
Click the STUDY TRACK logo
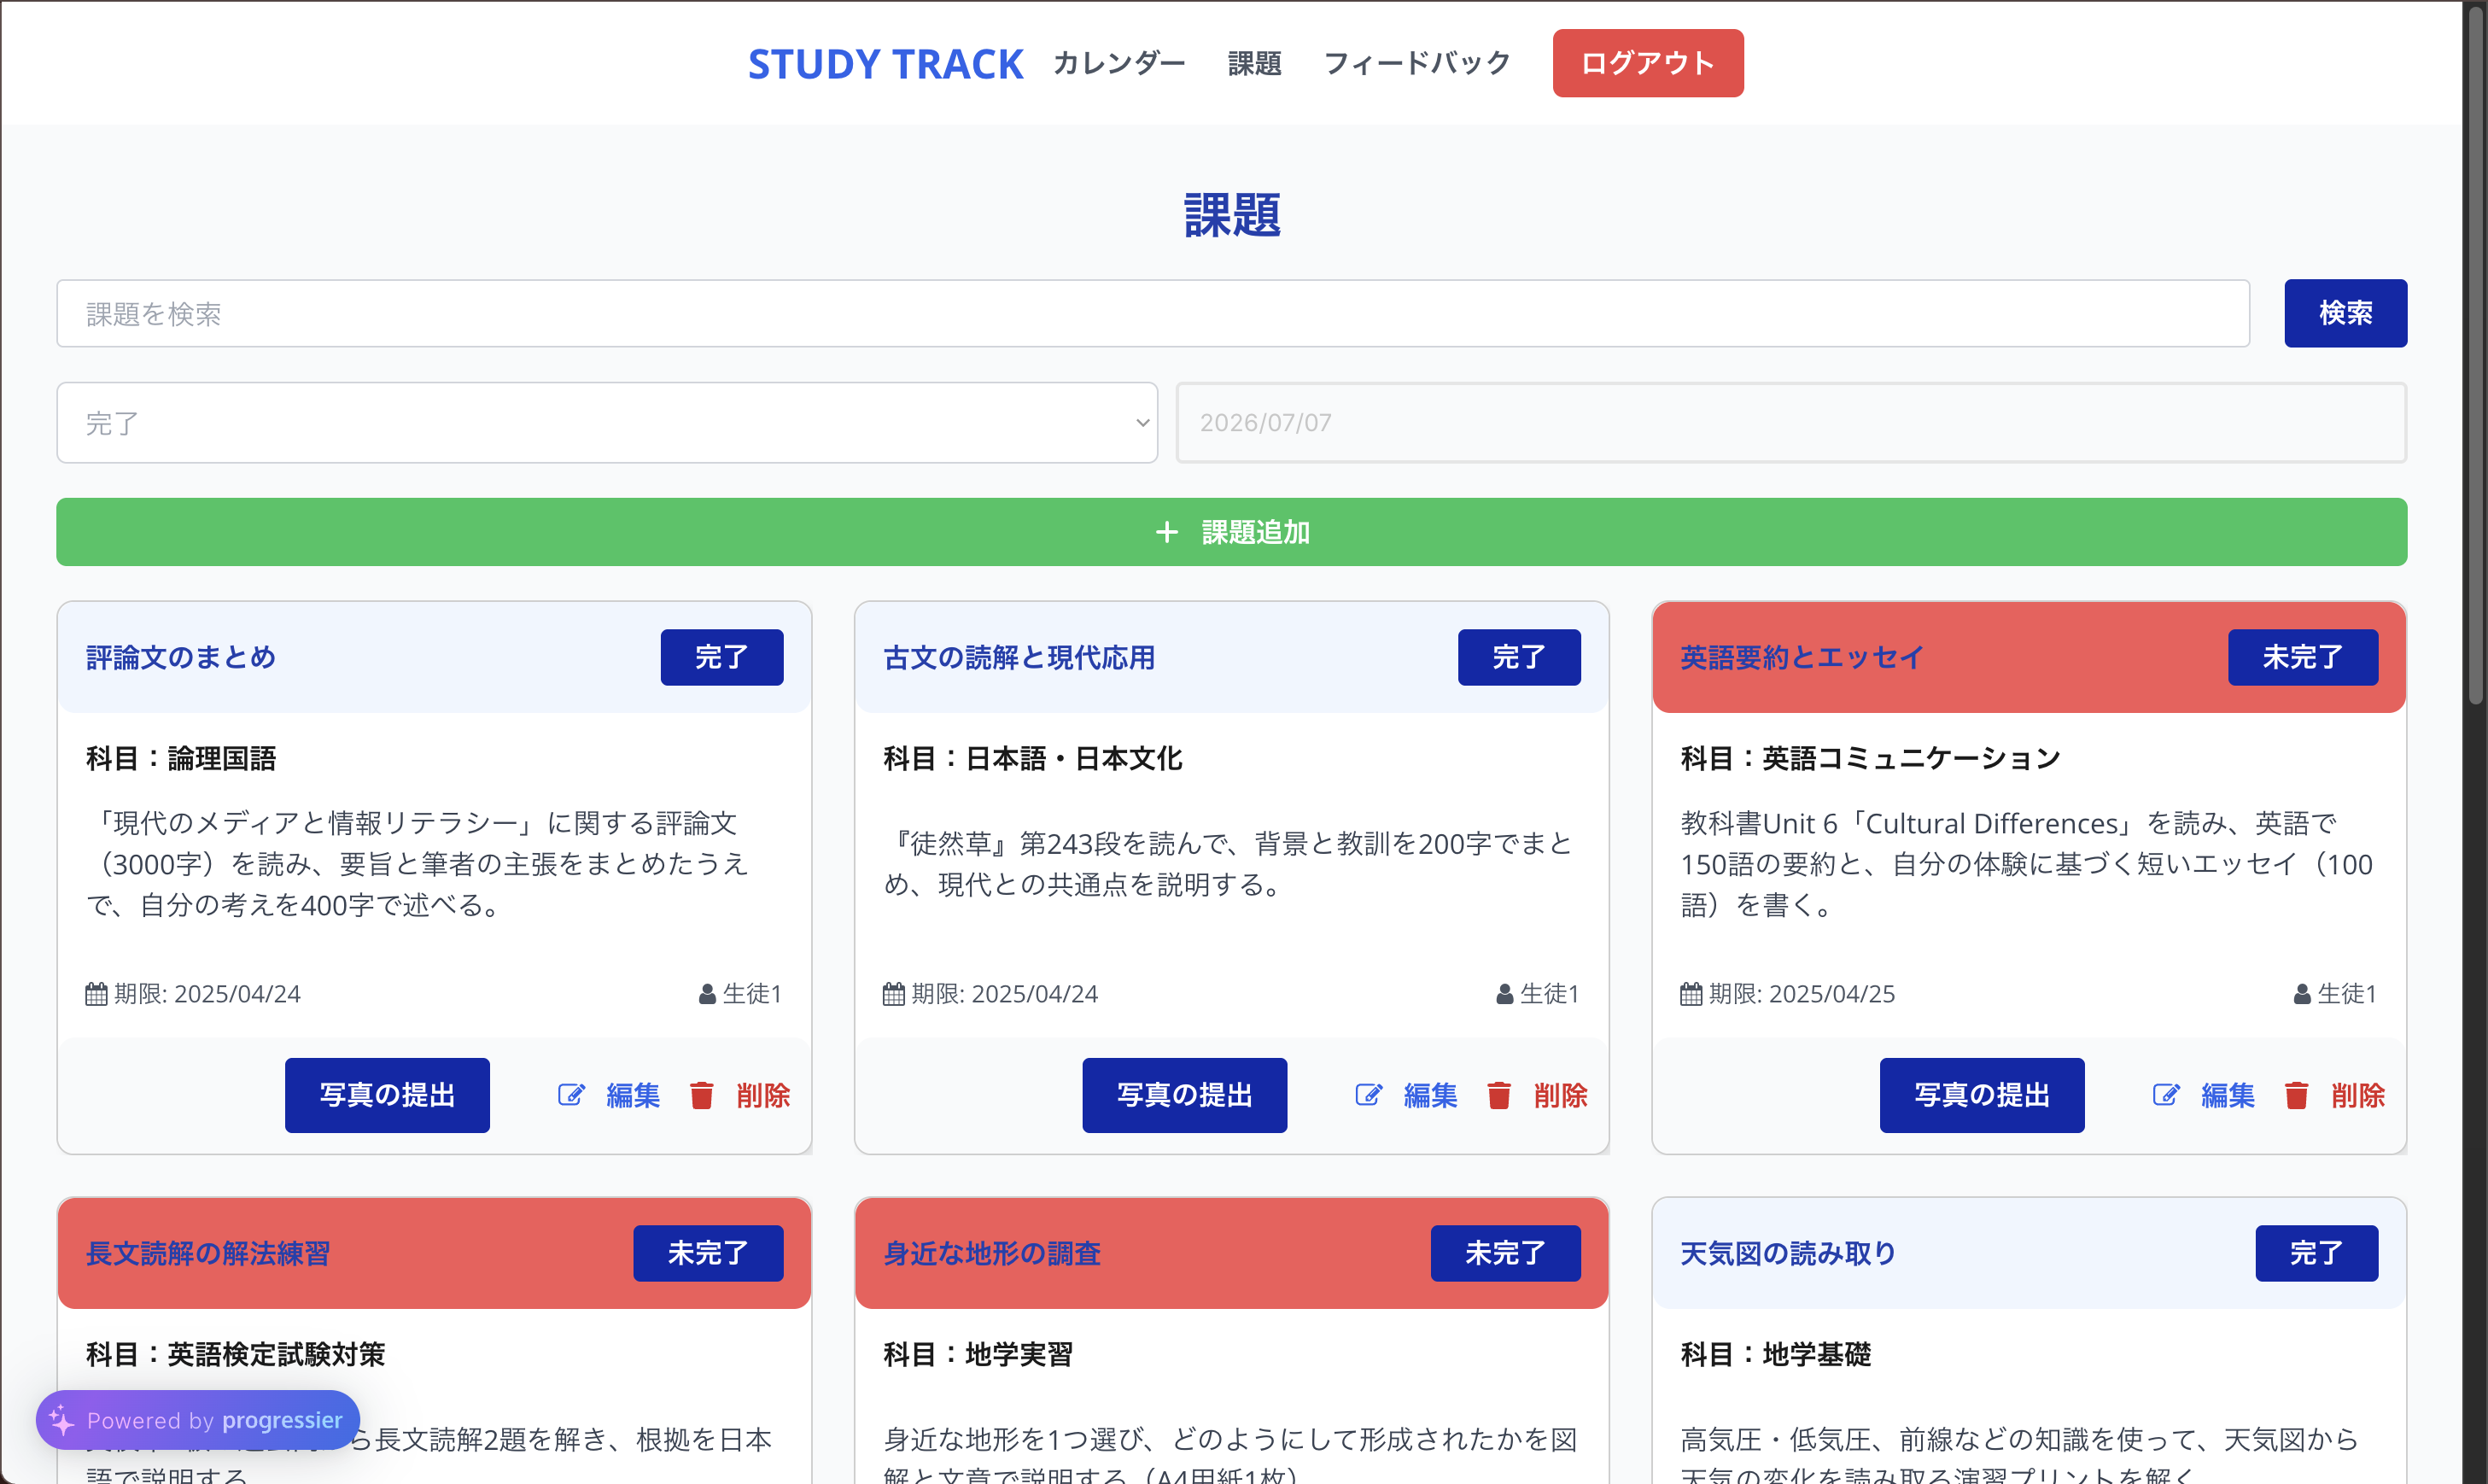pyautogui.click(x=885, y=64)
